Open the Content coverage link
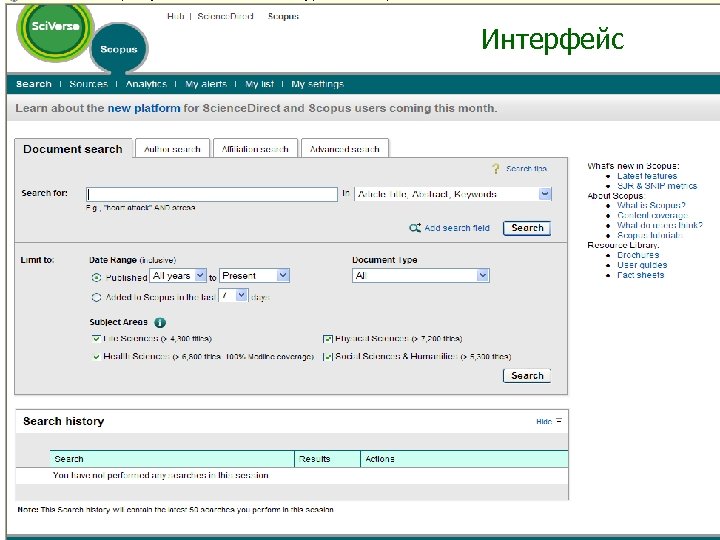 tap(652, 215)
